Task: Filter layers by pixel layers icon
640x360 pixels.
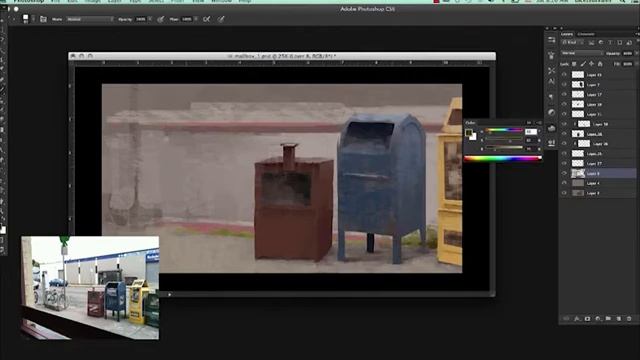Action: point(591,42)
